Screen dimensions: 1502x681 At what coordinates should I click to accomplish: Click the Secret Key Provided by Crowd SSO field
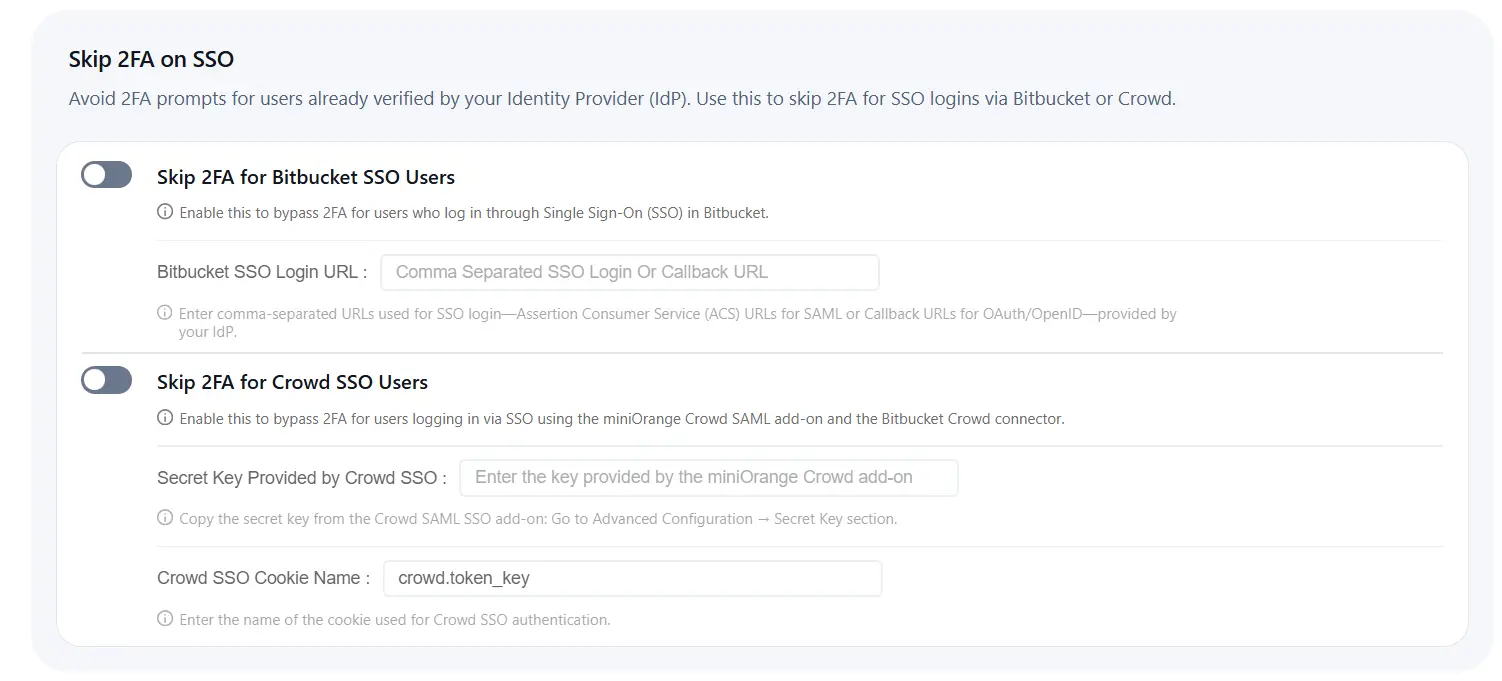(x=708, y=477)
